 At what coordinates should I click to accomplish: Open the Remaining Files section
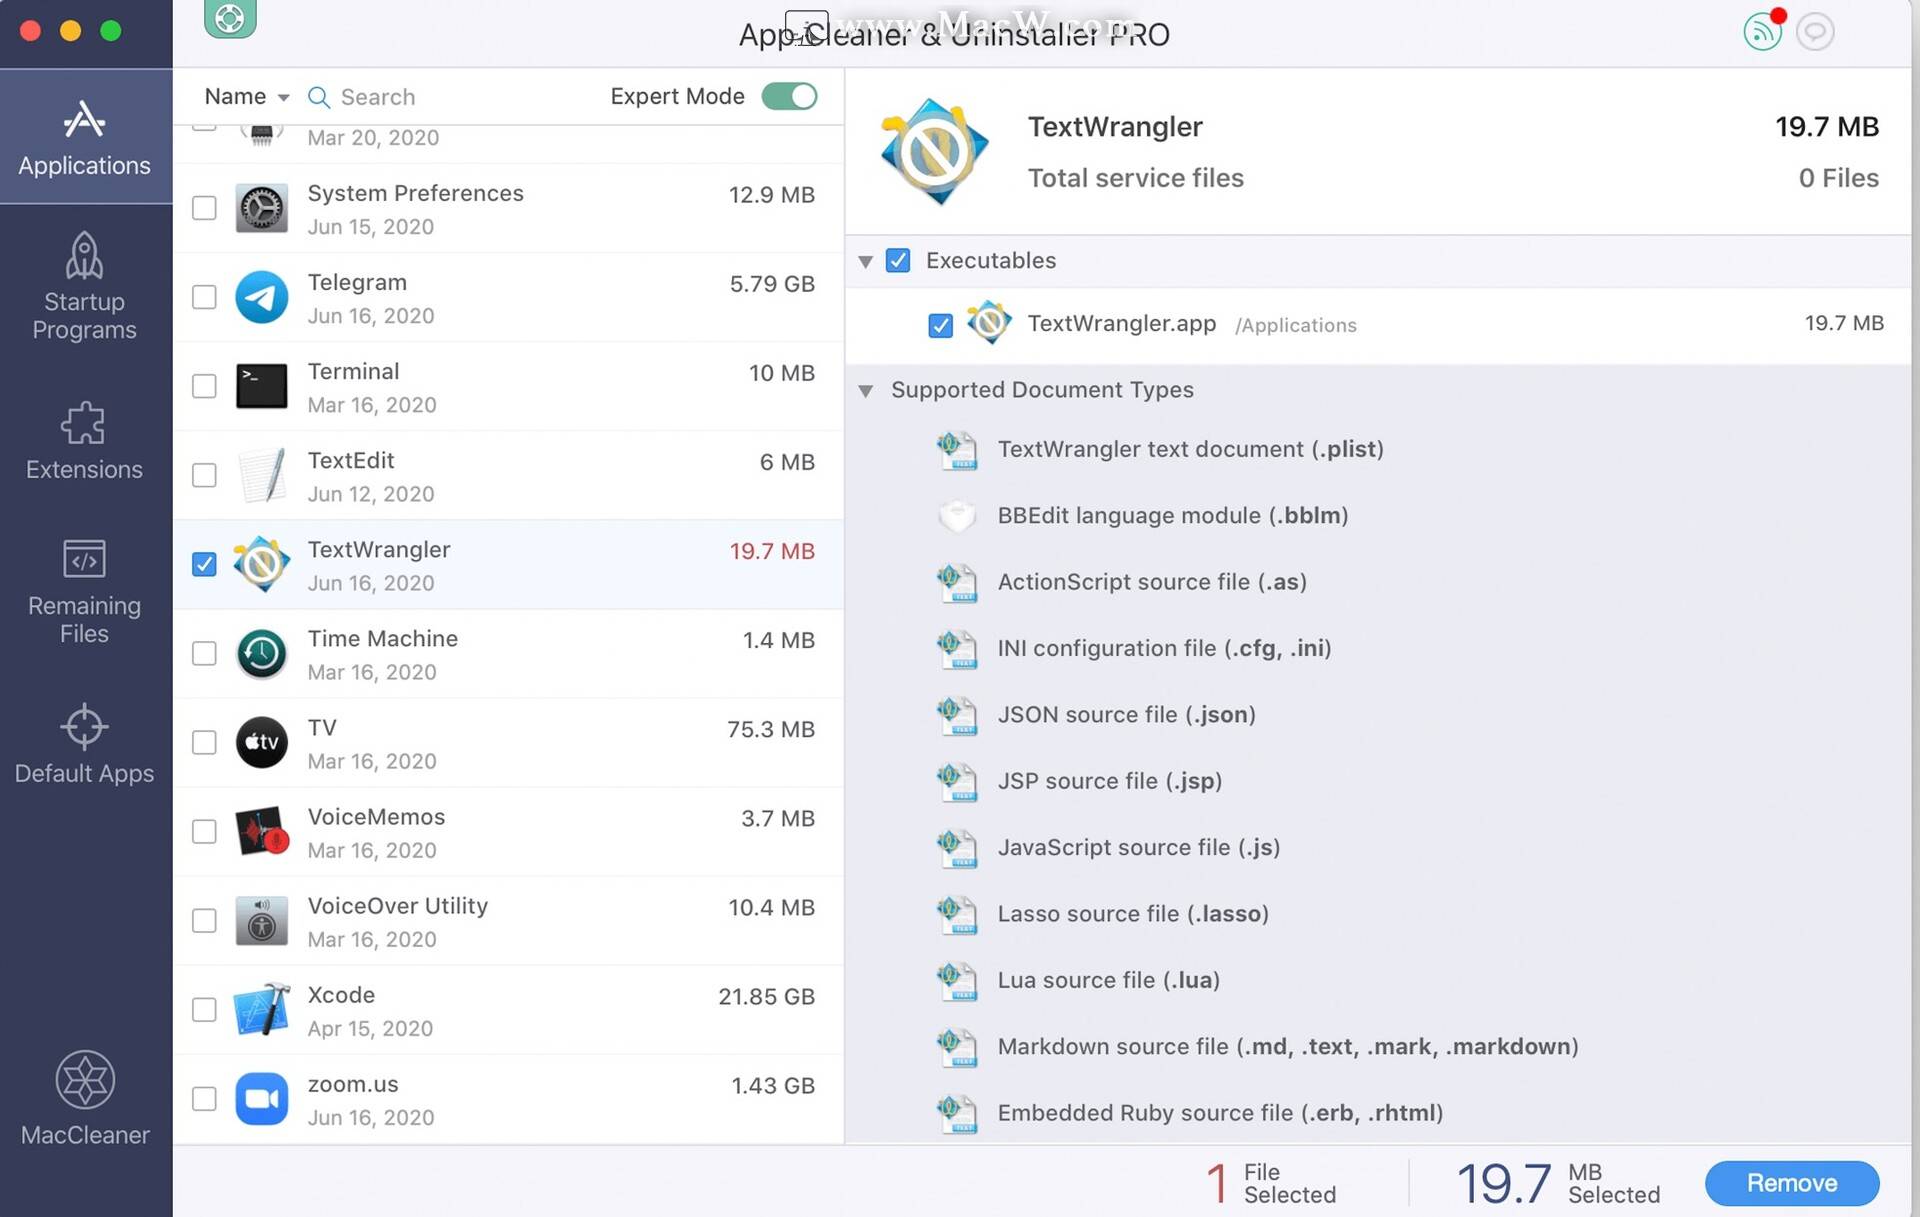coord(85,592)
